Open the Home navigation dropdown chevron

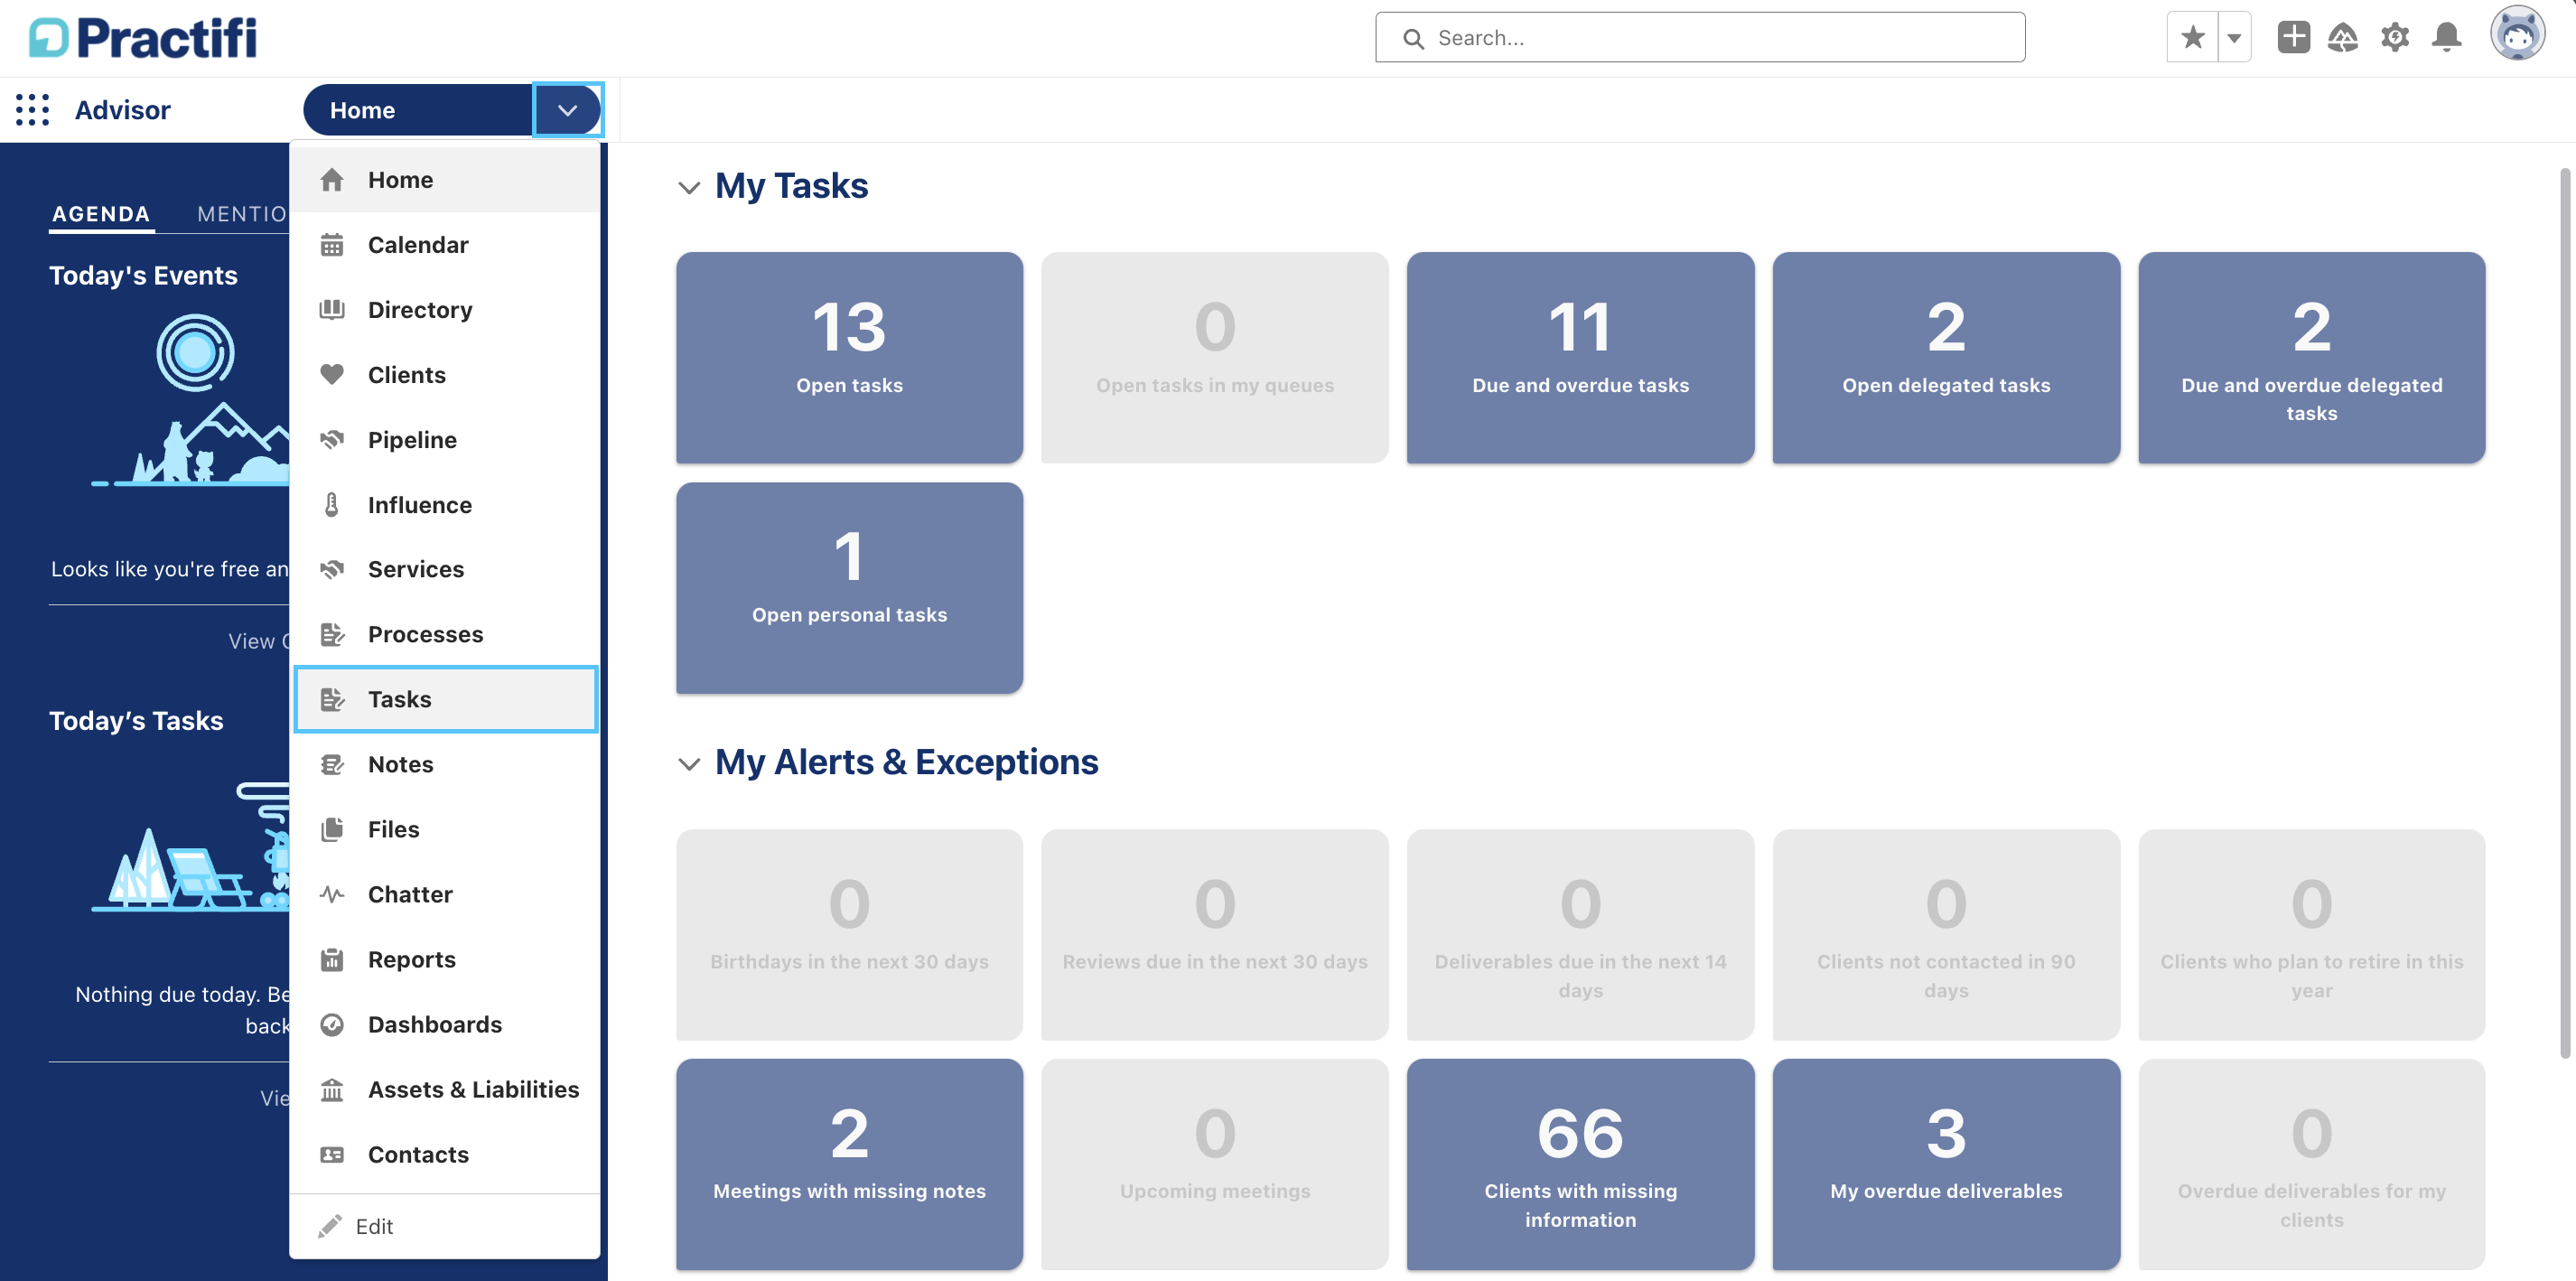567,110
